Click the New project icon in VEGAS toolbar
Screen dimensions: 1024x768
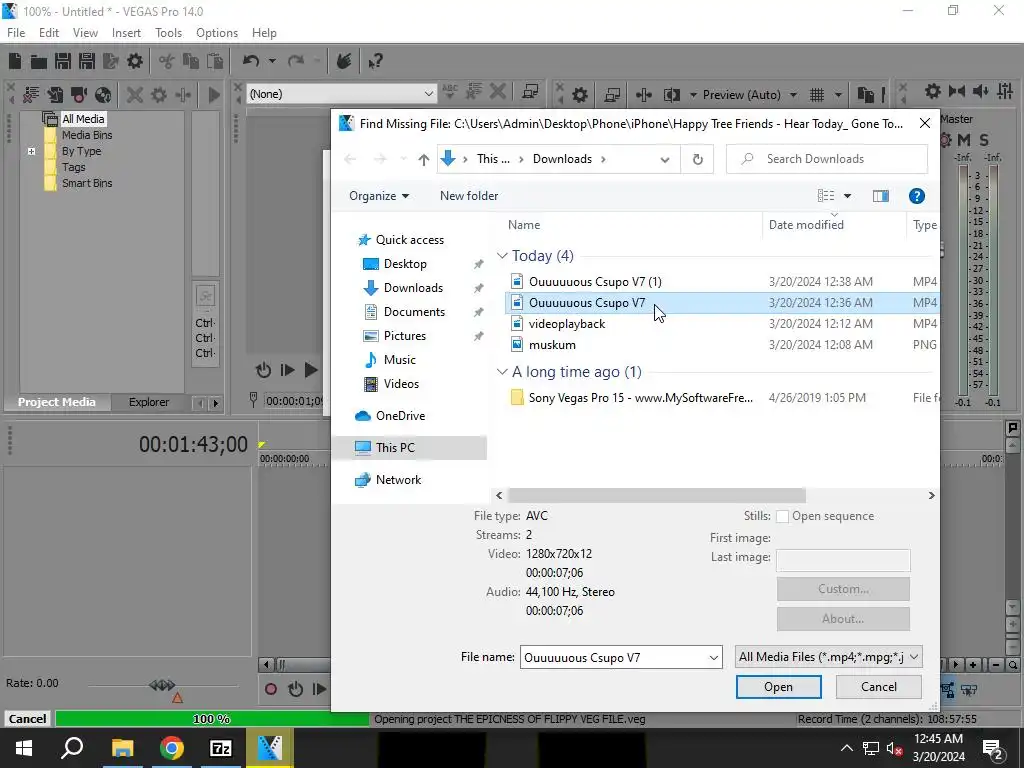15,61
